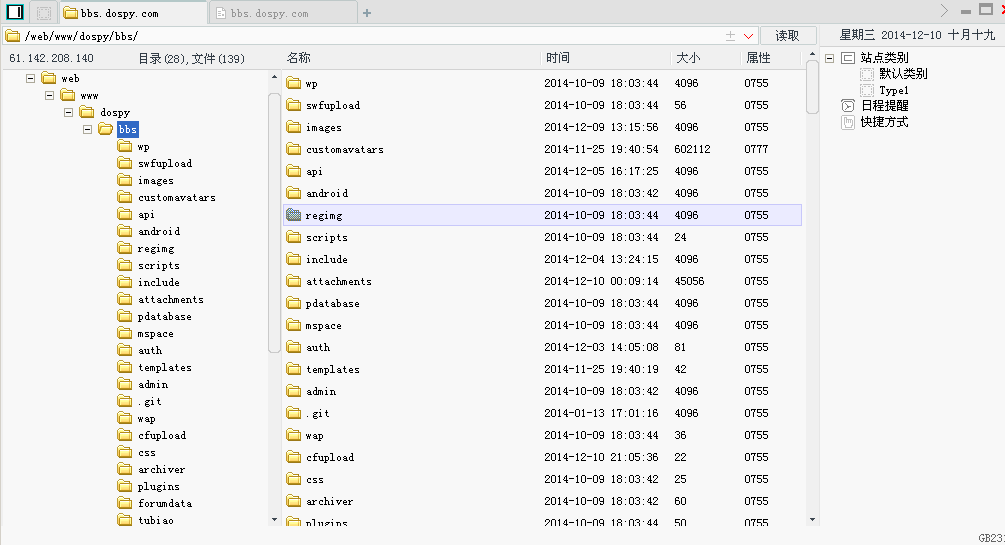This screenshot has width=1005, height=545.
Task: Select the swfupload folder icon in the tree
Action: click(x=125, y=164)
